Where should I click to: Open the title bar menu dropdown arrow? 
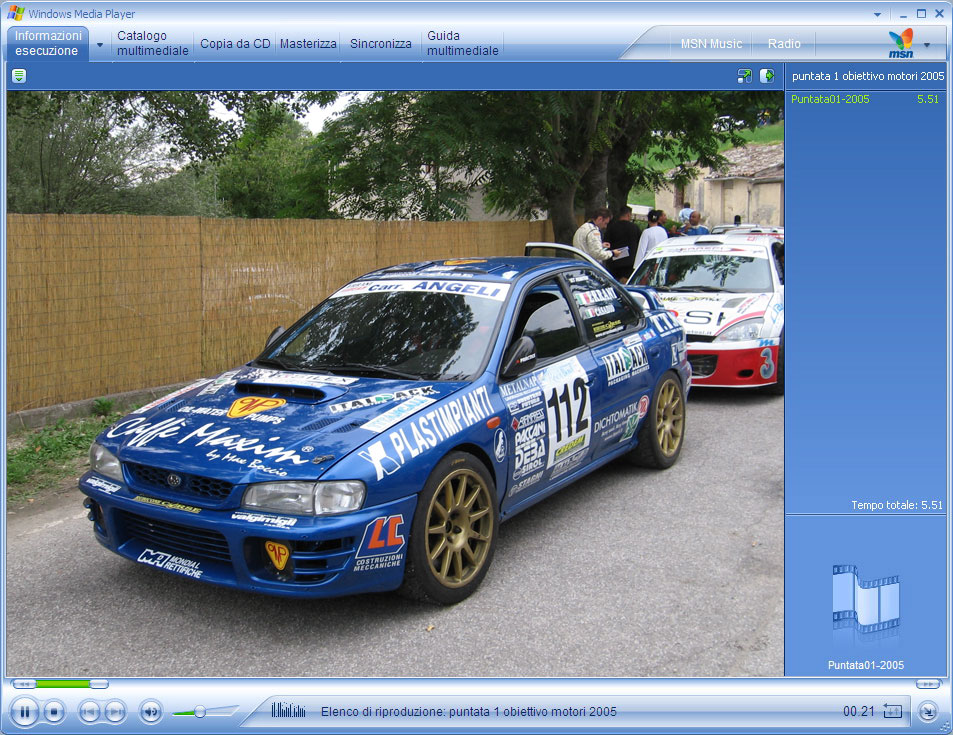pos(877,14)
